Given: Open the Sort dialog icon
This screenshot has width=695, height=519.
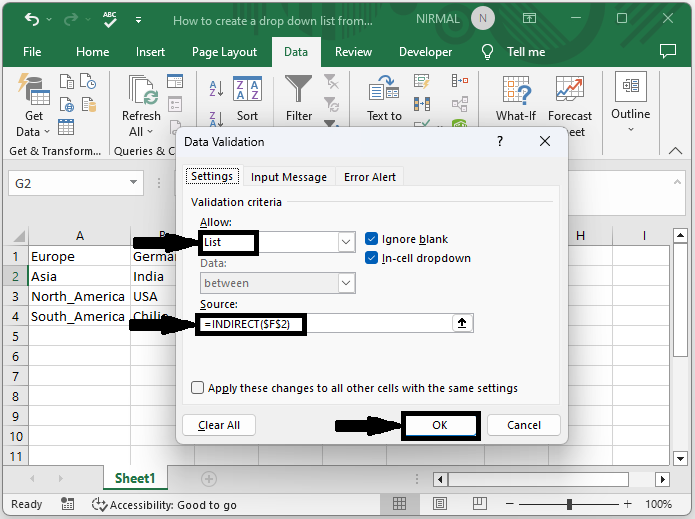Looking at the screenshot, I should pyautogui.click(x=247, y=89).
